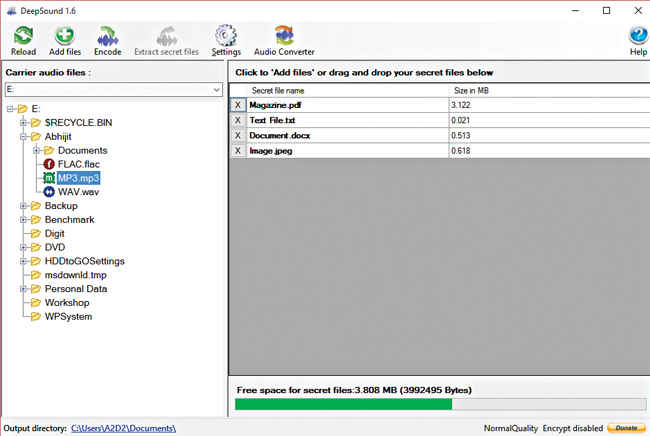
Task: Select the Abhijit folder in tree
Action: coord(58,136)
